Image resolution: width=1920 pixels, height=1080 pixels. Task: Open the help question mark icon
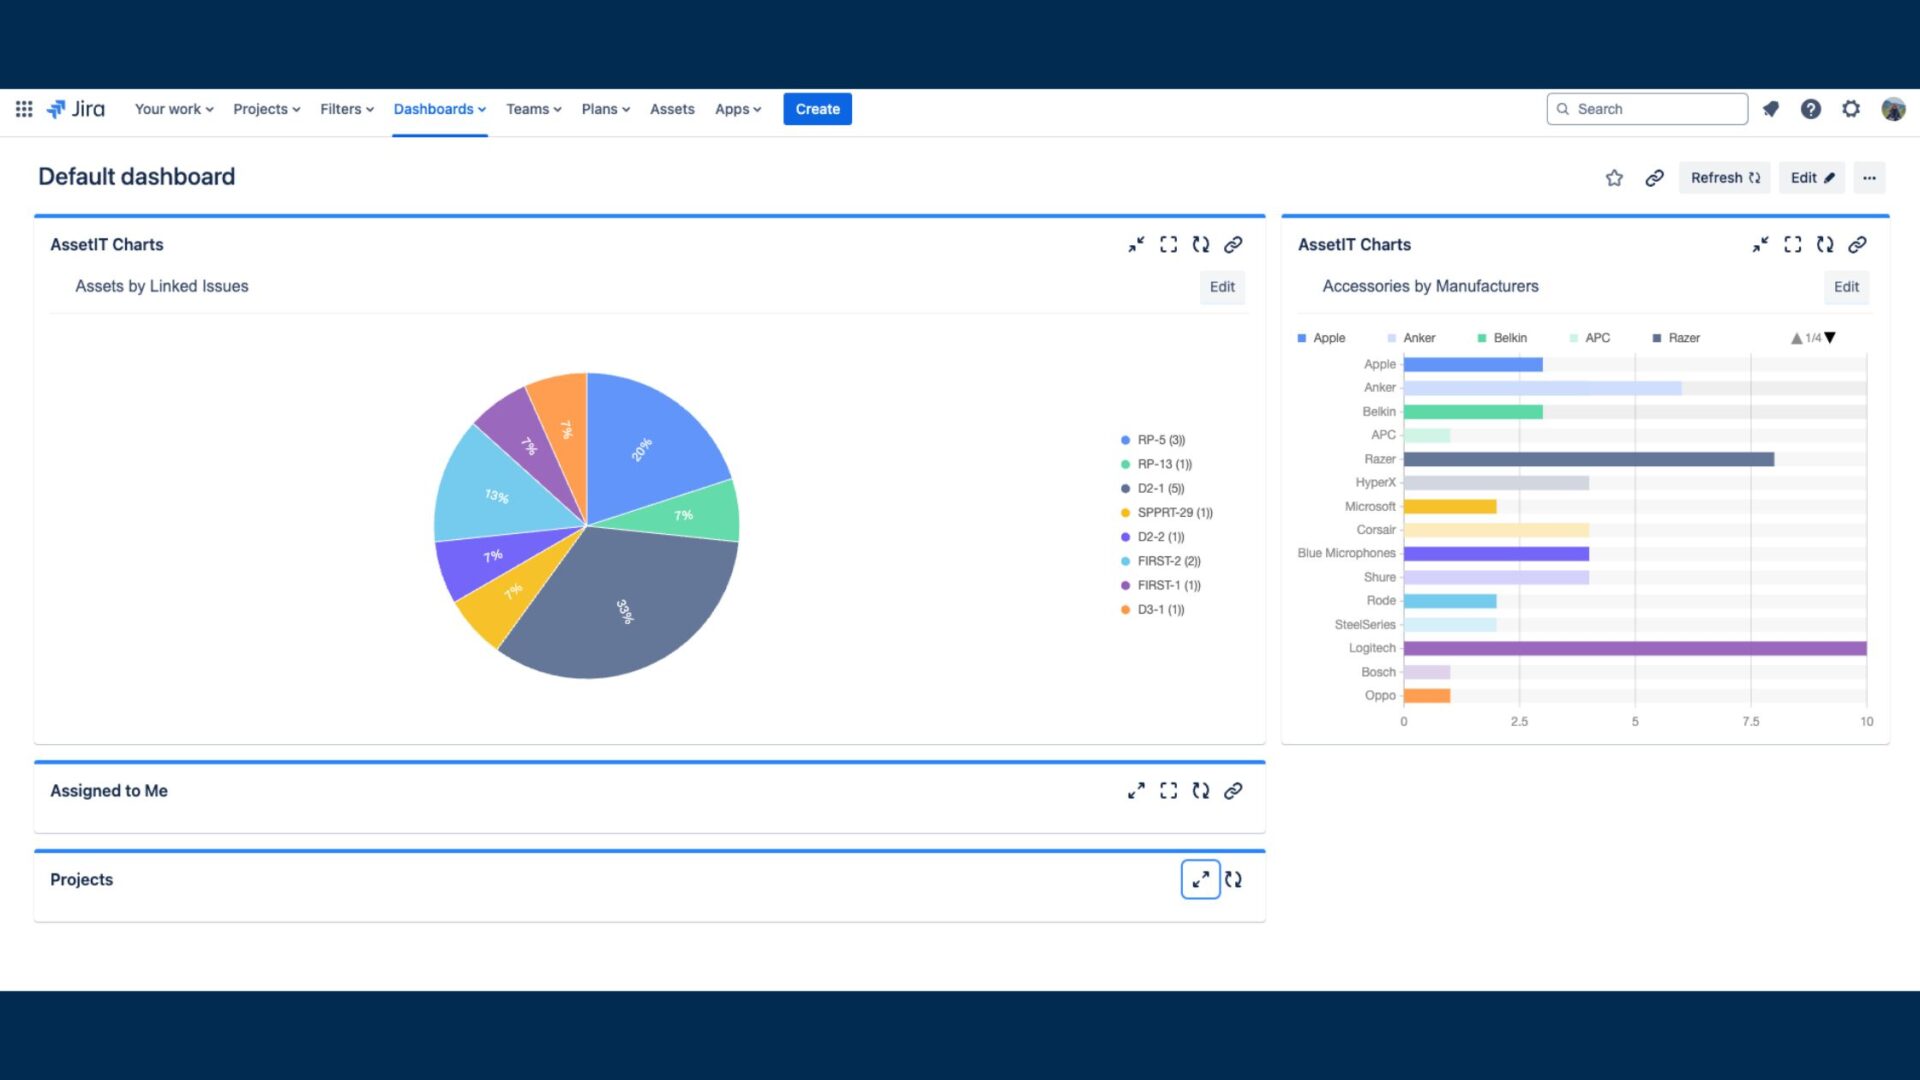tap(1810, 109)
